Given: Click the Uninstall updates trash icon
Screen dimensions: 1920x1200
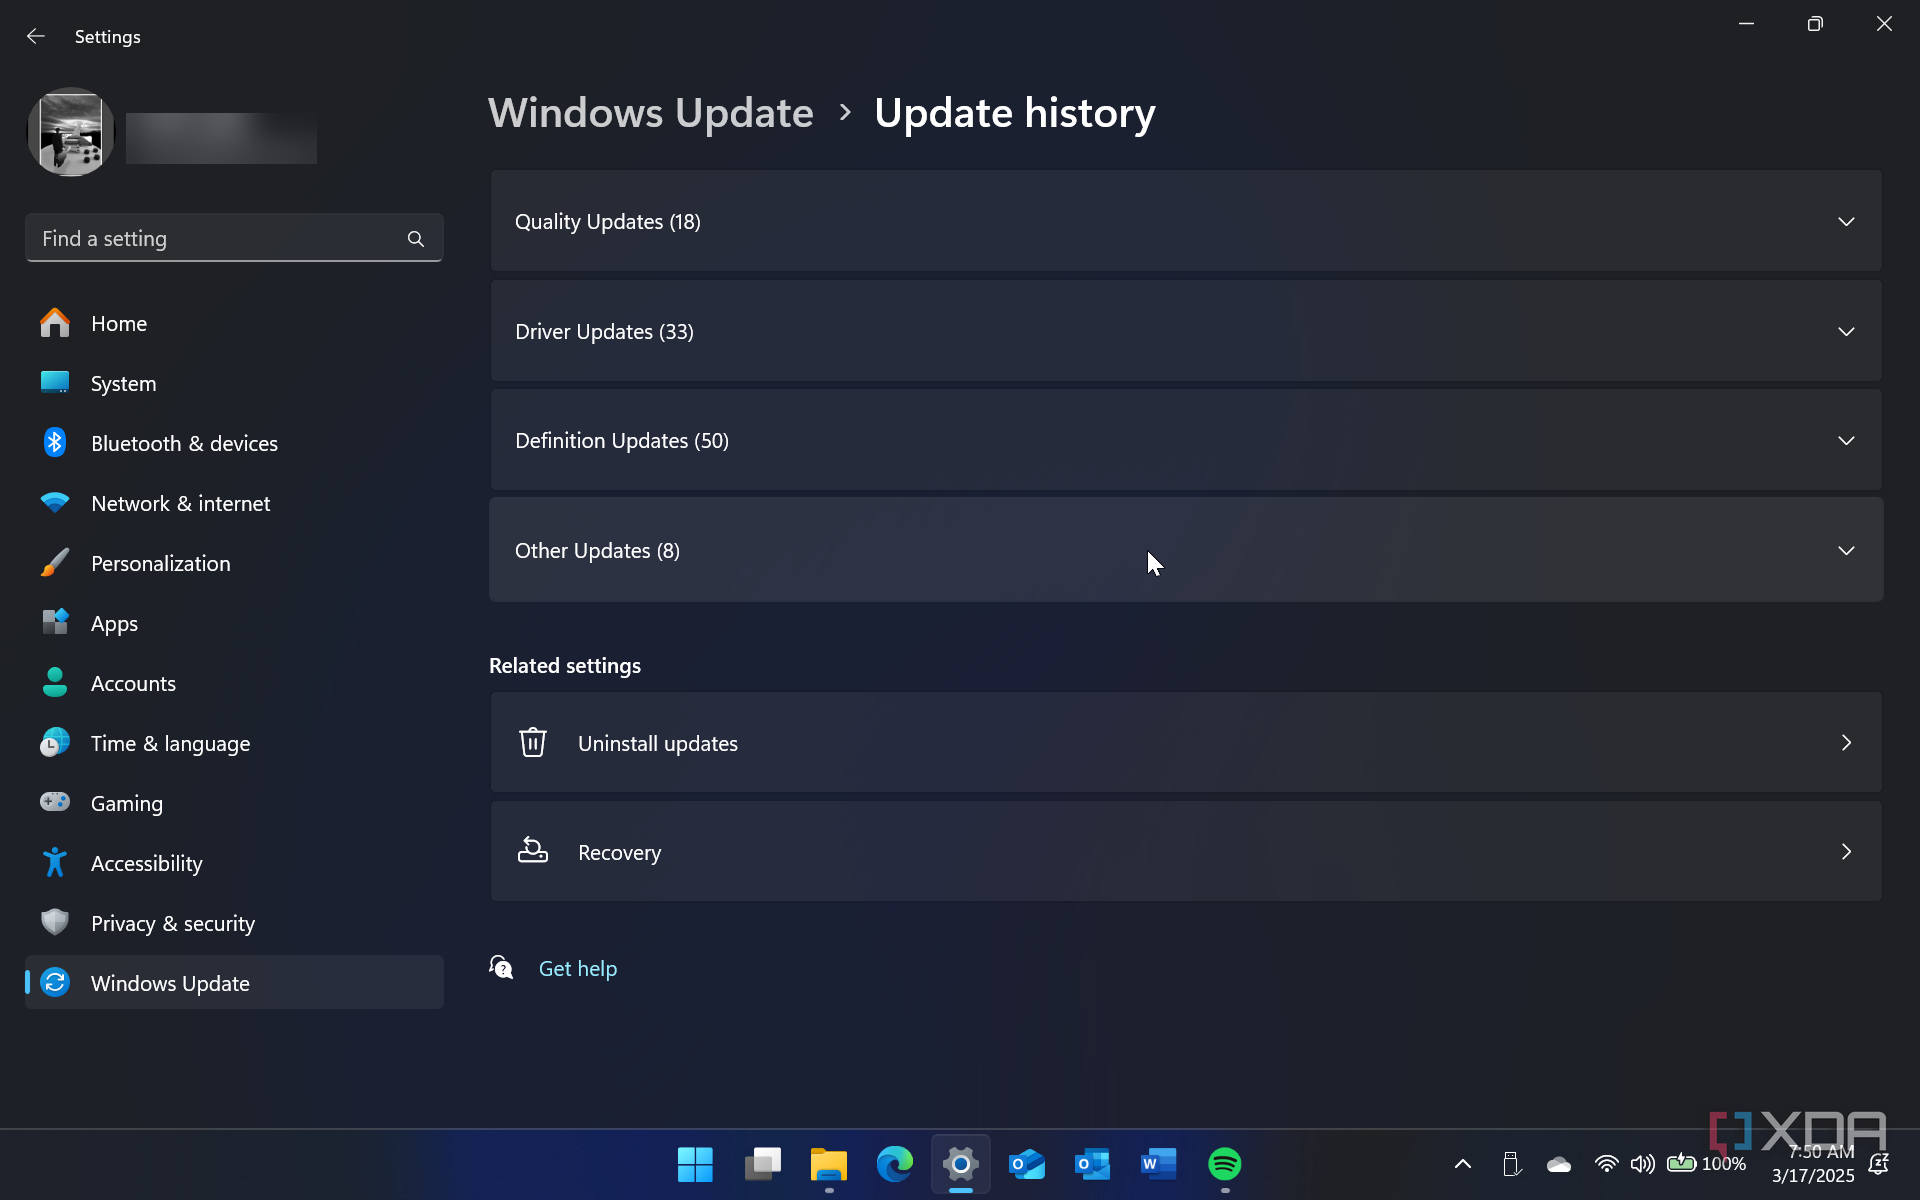Looking at the screenshot, I should pos(533,742).
